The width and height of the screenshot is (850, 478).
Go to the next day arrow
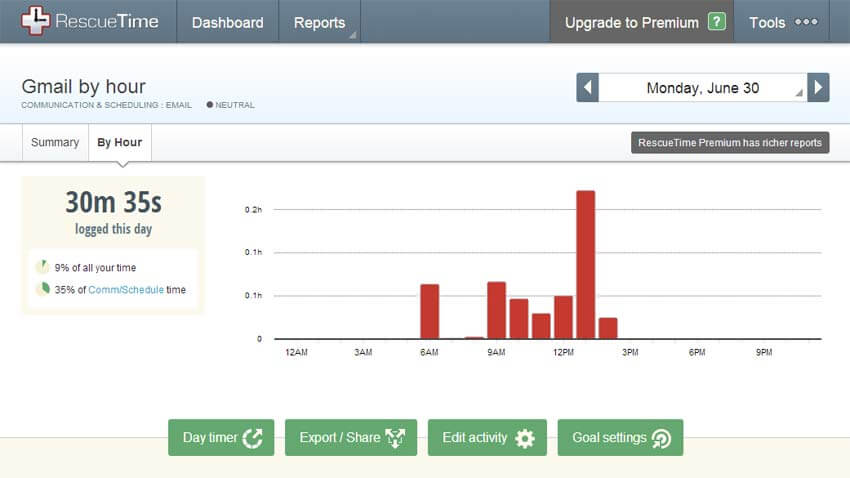pos(818,87)
